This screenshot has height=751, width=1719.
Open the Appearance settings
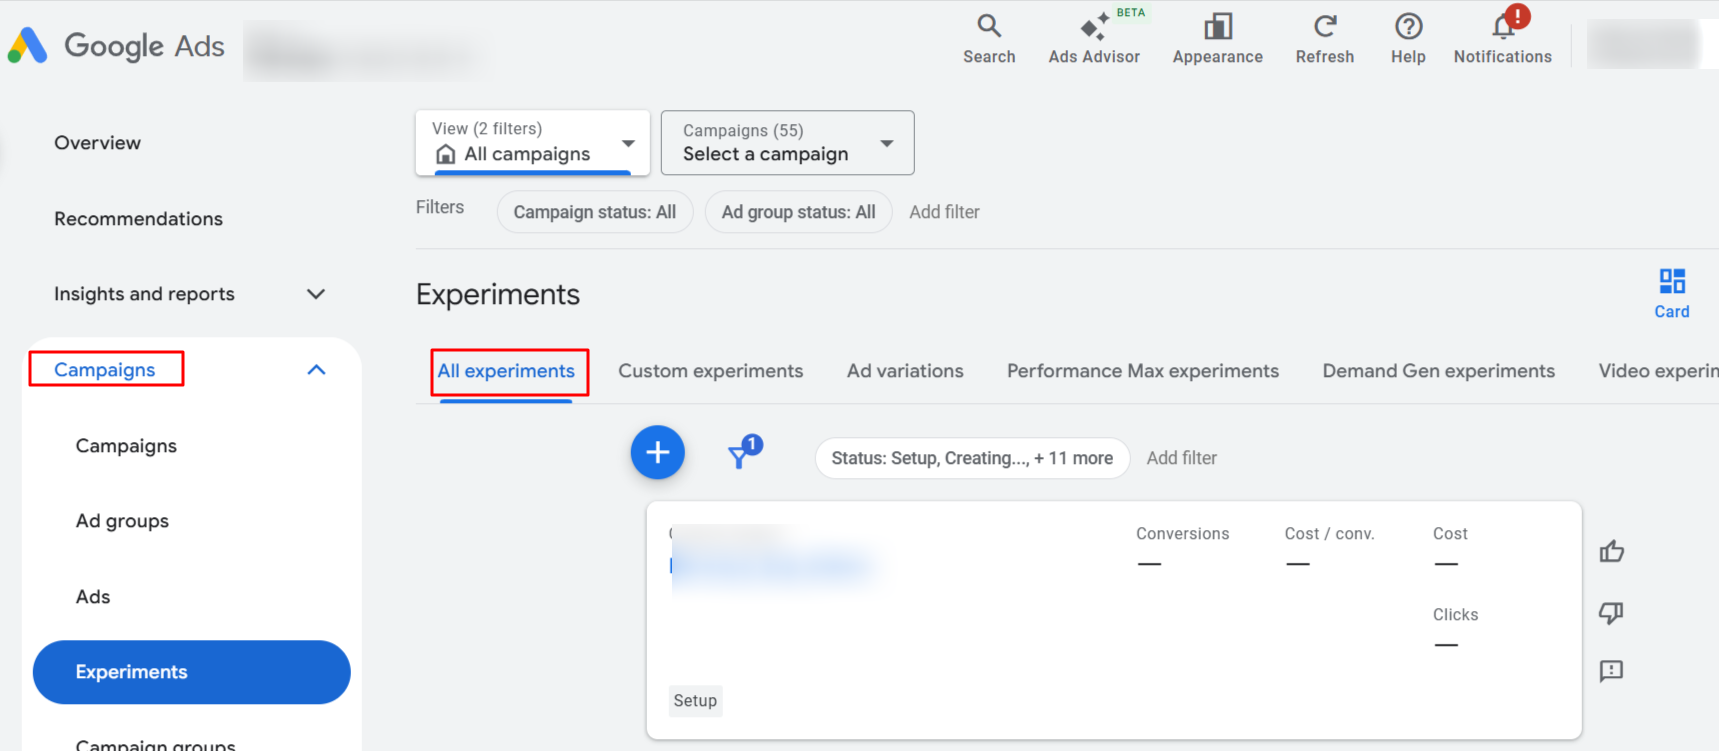(1217, 39)
